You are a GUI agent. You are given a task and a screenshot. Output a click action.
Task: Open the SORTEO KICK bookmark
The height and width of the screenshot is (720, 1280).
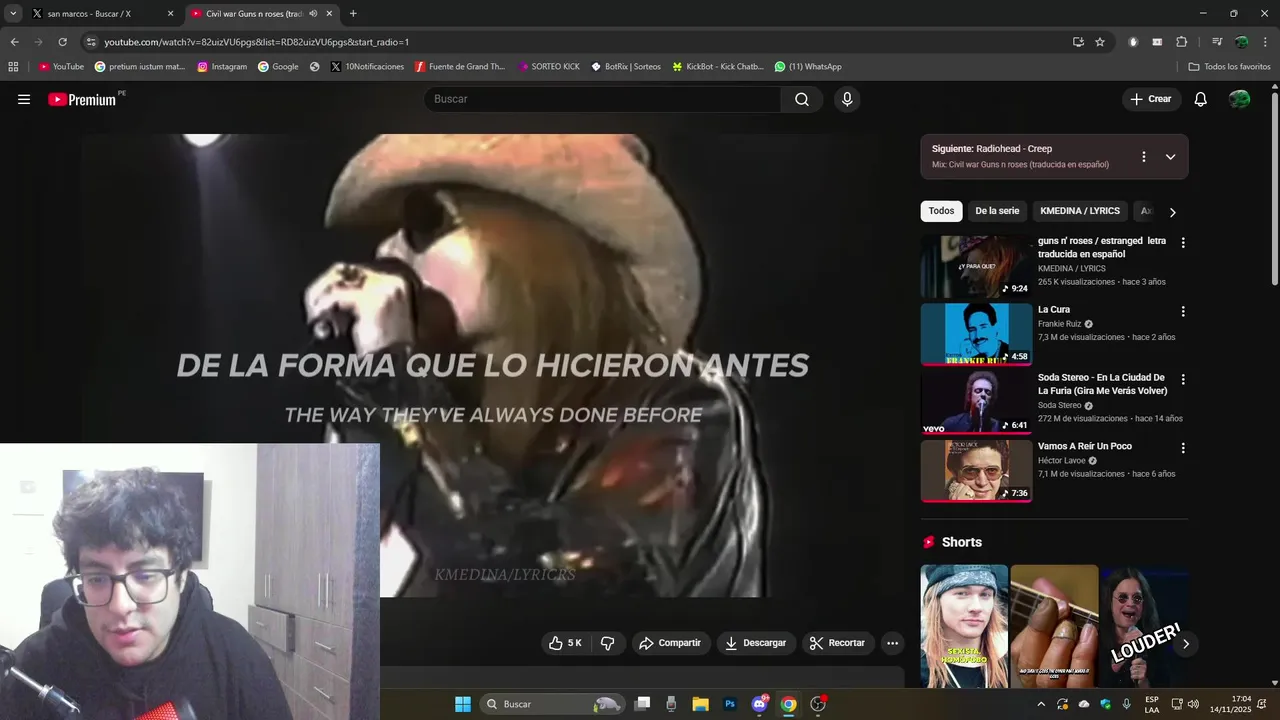549,67
